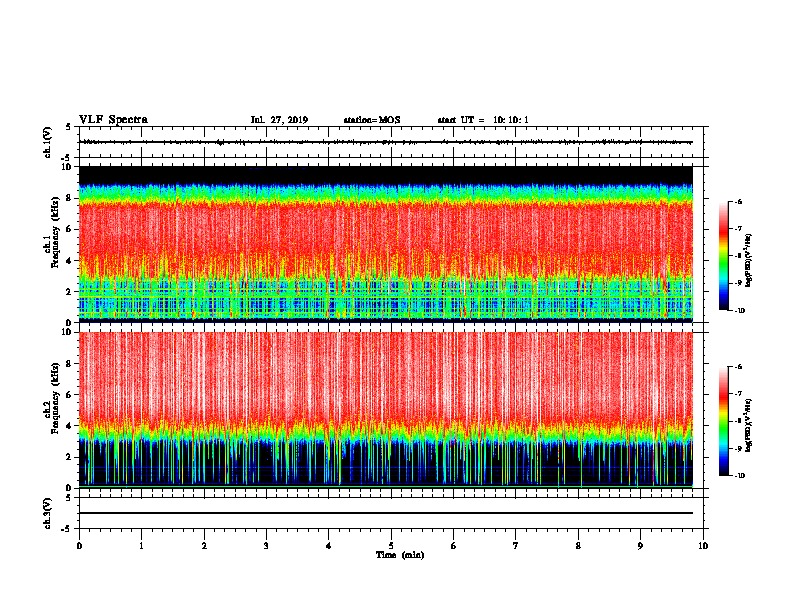Click the date "Jul. 27, 2019"
The height and width of the screenshot is (612, 792).
click(x=279, y=120)
